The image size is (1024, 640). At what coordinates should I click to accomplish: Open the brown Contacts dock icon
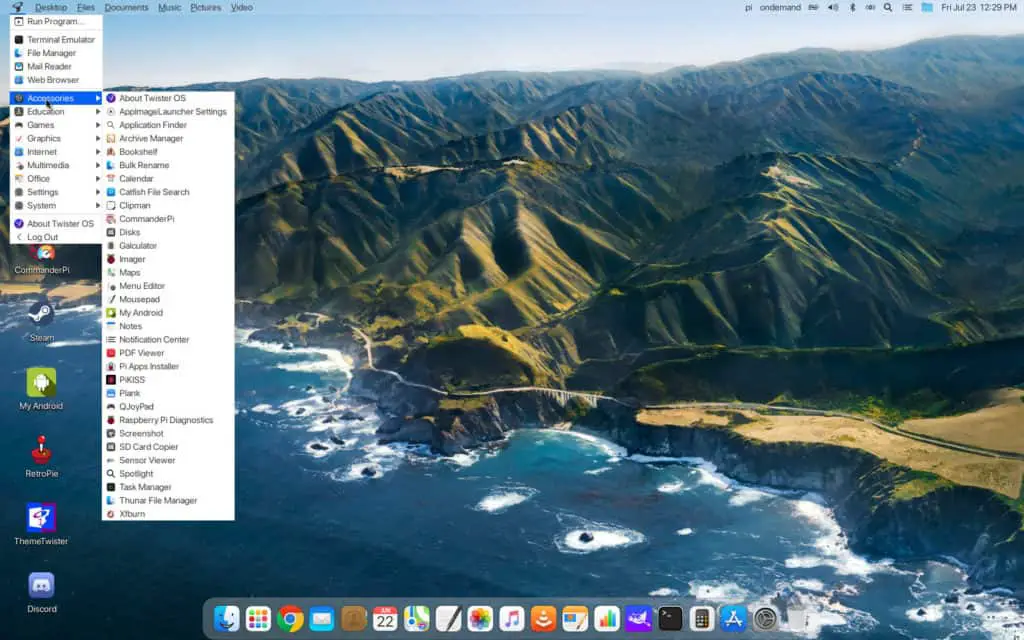point(353,618)
